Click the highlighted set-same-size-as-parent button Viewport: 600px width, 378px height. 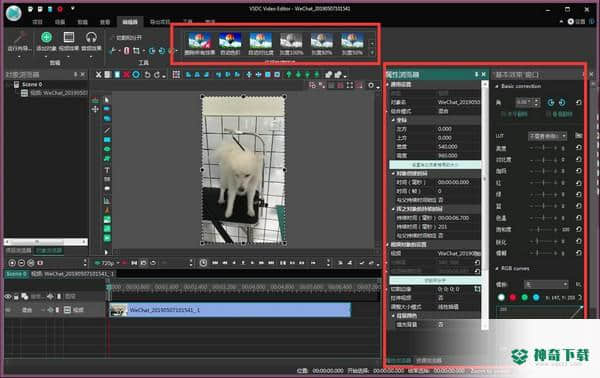[435, 165]
